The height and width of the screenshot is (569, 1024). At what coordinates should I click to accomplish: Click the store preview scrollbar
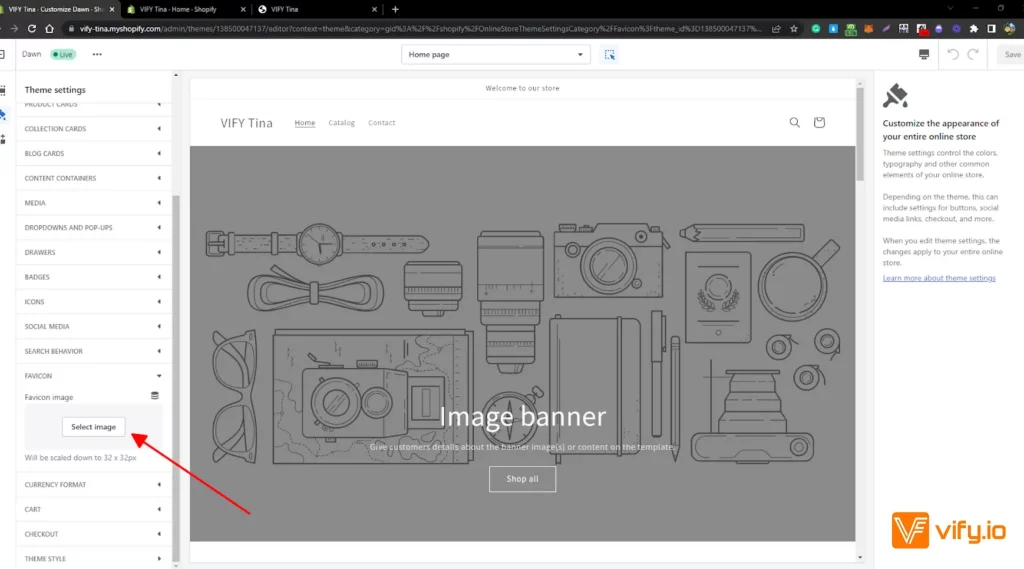[860, 134]
